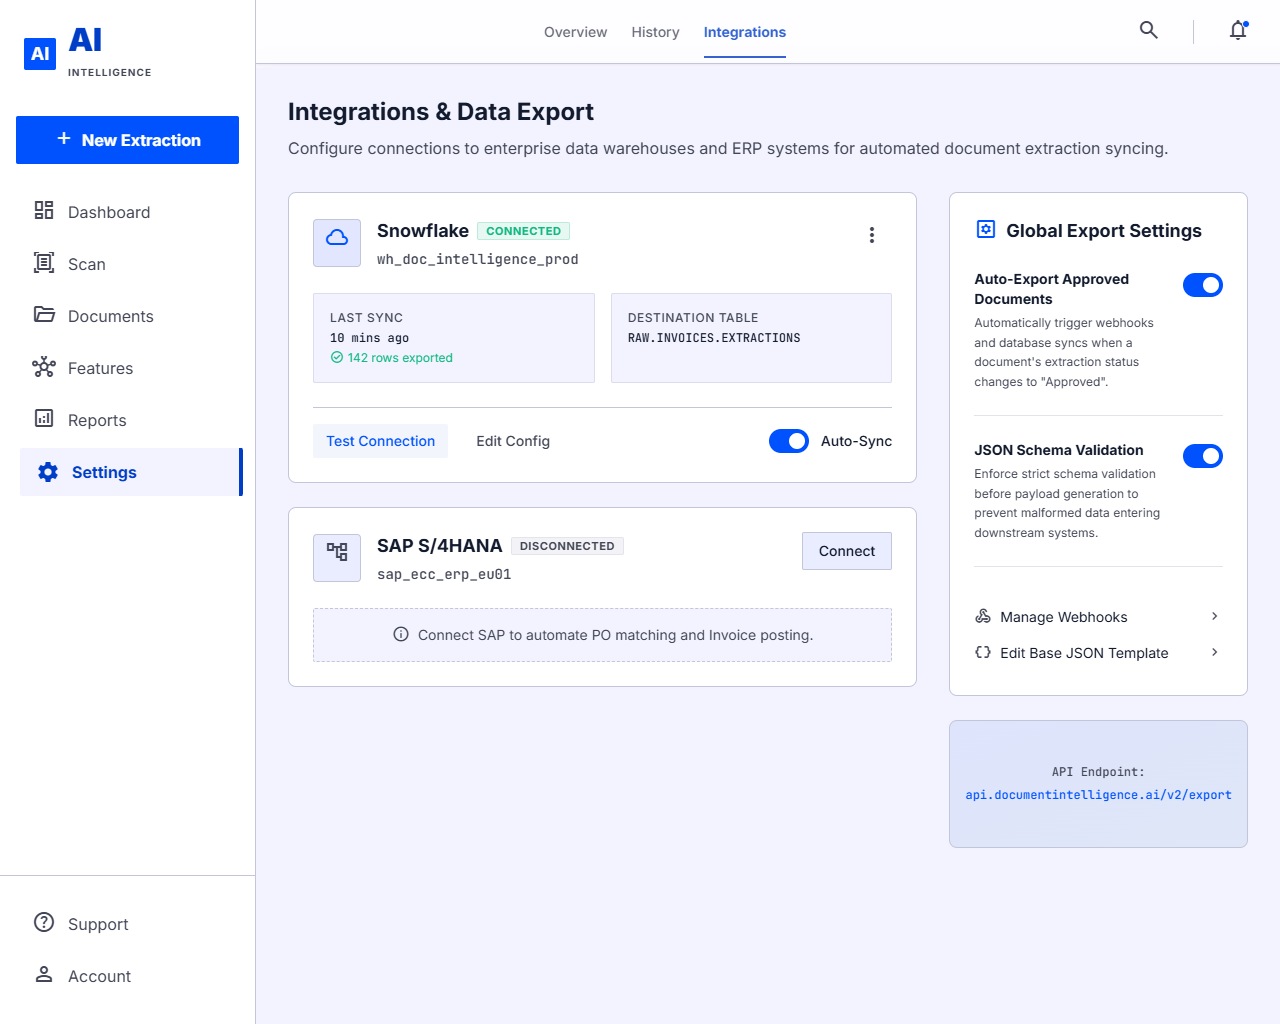Open Snowflake Edit Config
Image resolution: width=1280 pixels, height=1024 pixels.
click(513, 441)
